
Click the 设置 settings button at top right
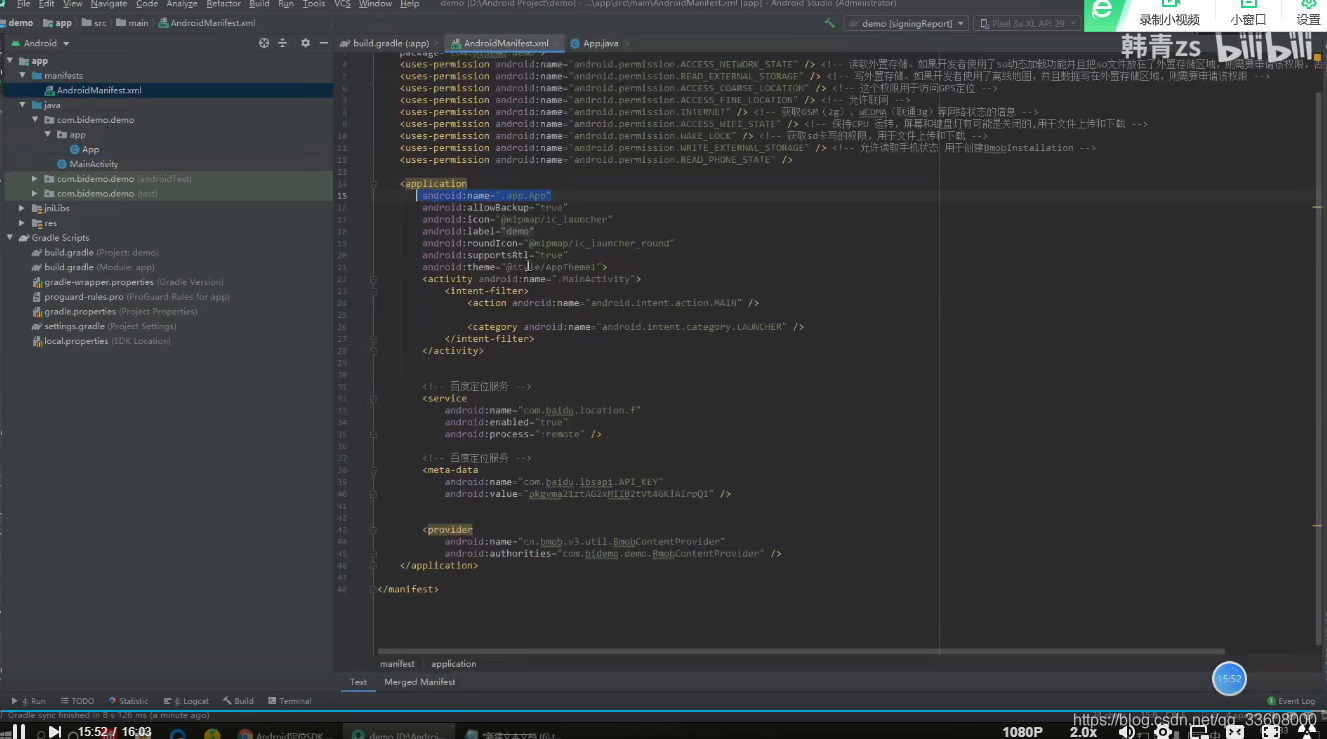point(1308,14)
